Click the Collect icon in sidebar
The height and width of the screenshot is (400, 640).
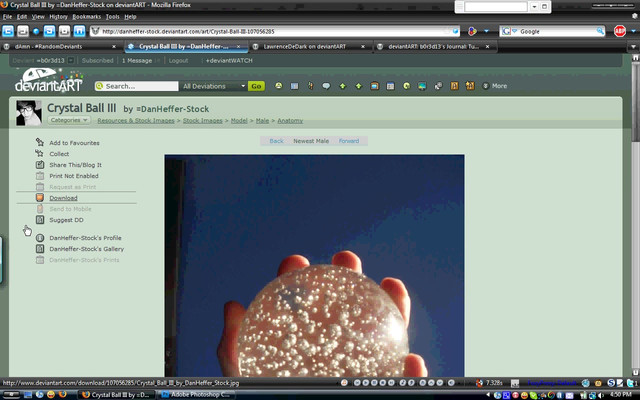pos(40,153)
